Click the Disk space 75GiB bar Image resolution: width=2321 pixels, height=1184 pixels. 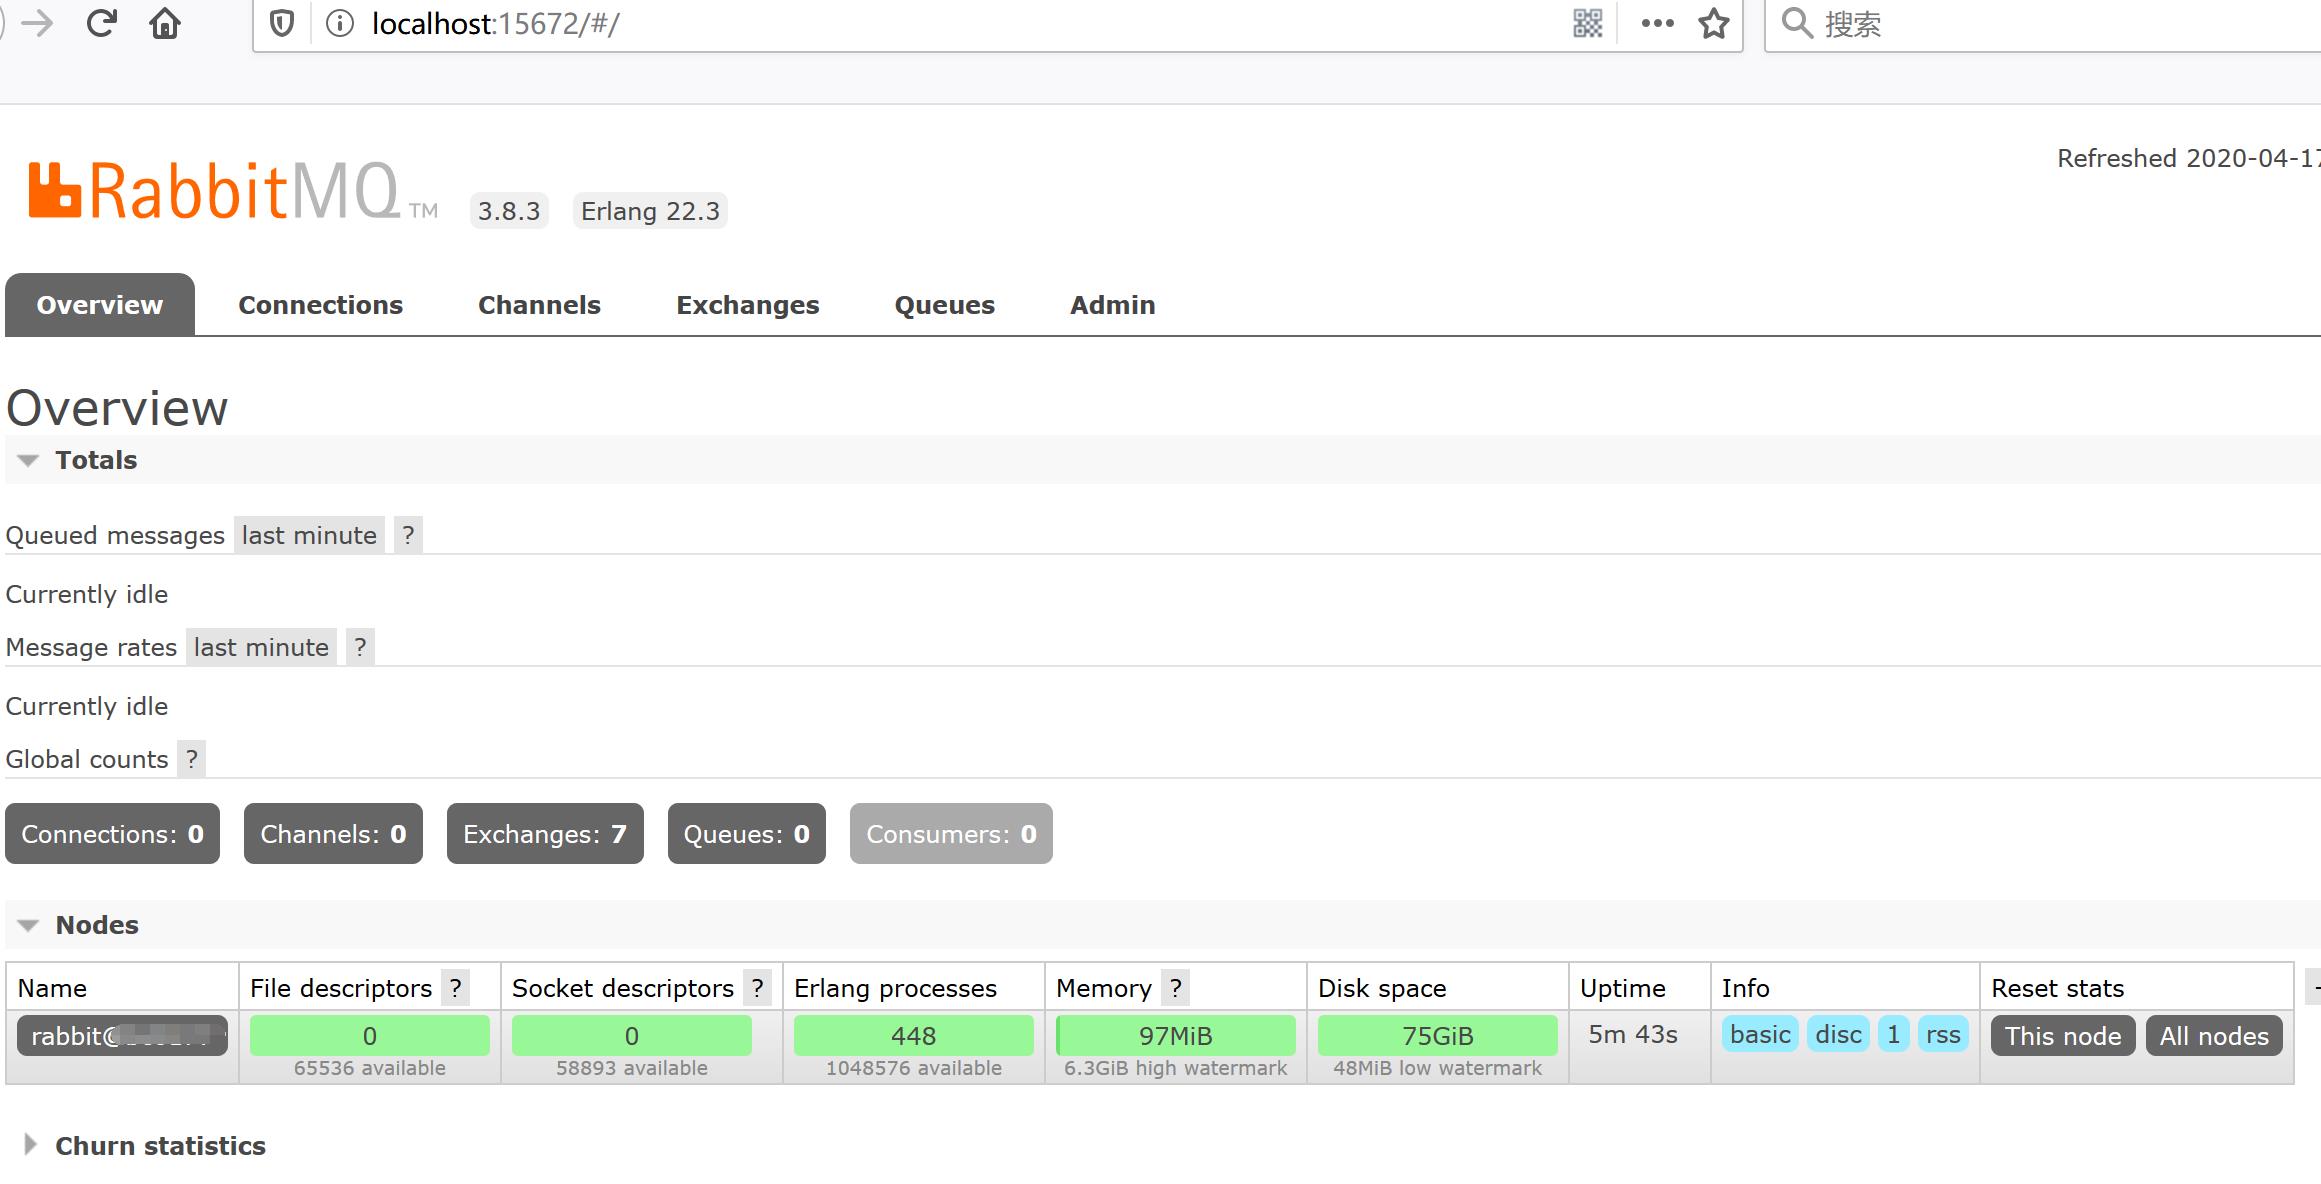(1438, 1036)
